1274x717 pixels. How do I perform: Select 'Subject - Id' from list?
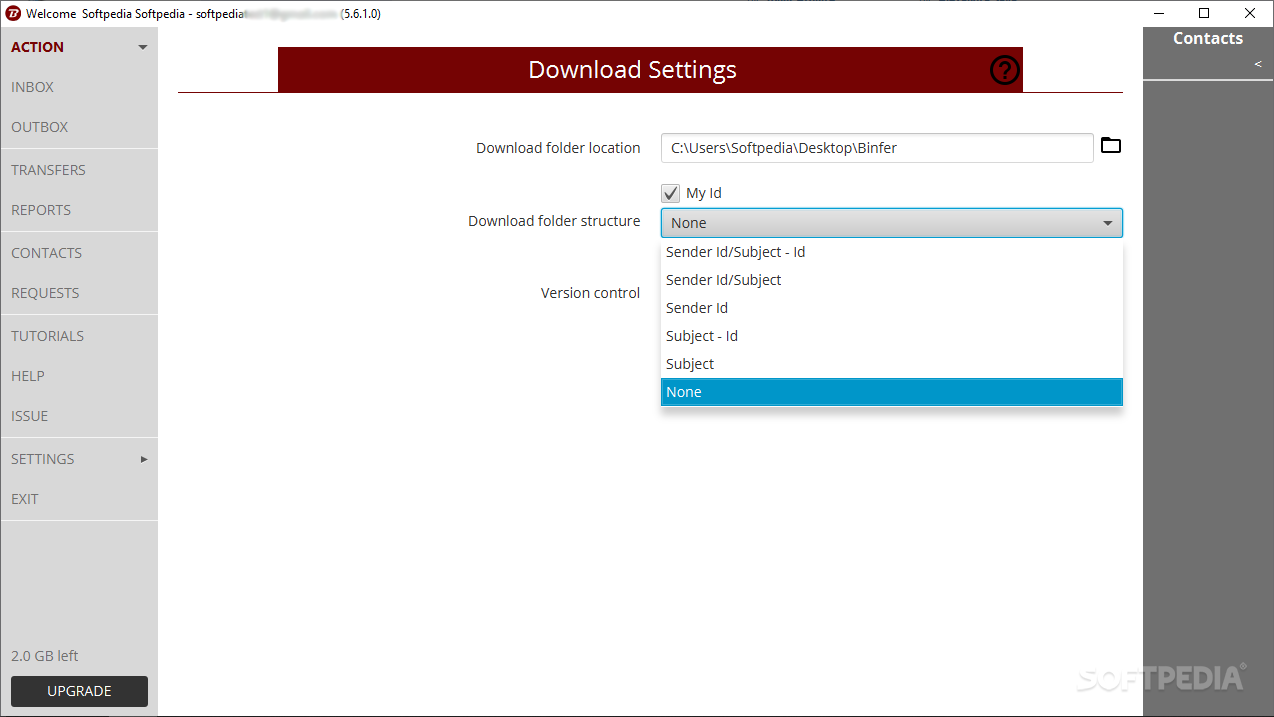point(891,336)
